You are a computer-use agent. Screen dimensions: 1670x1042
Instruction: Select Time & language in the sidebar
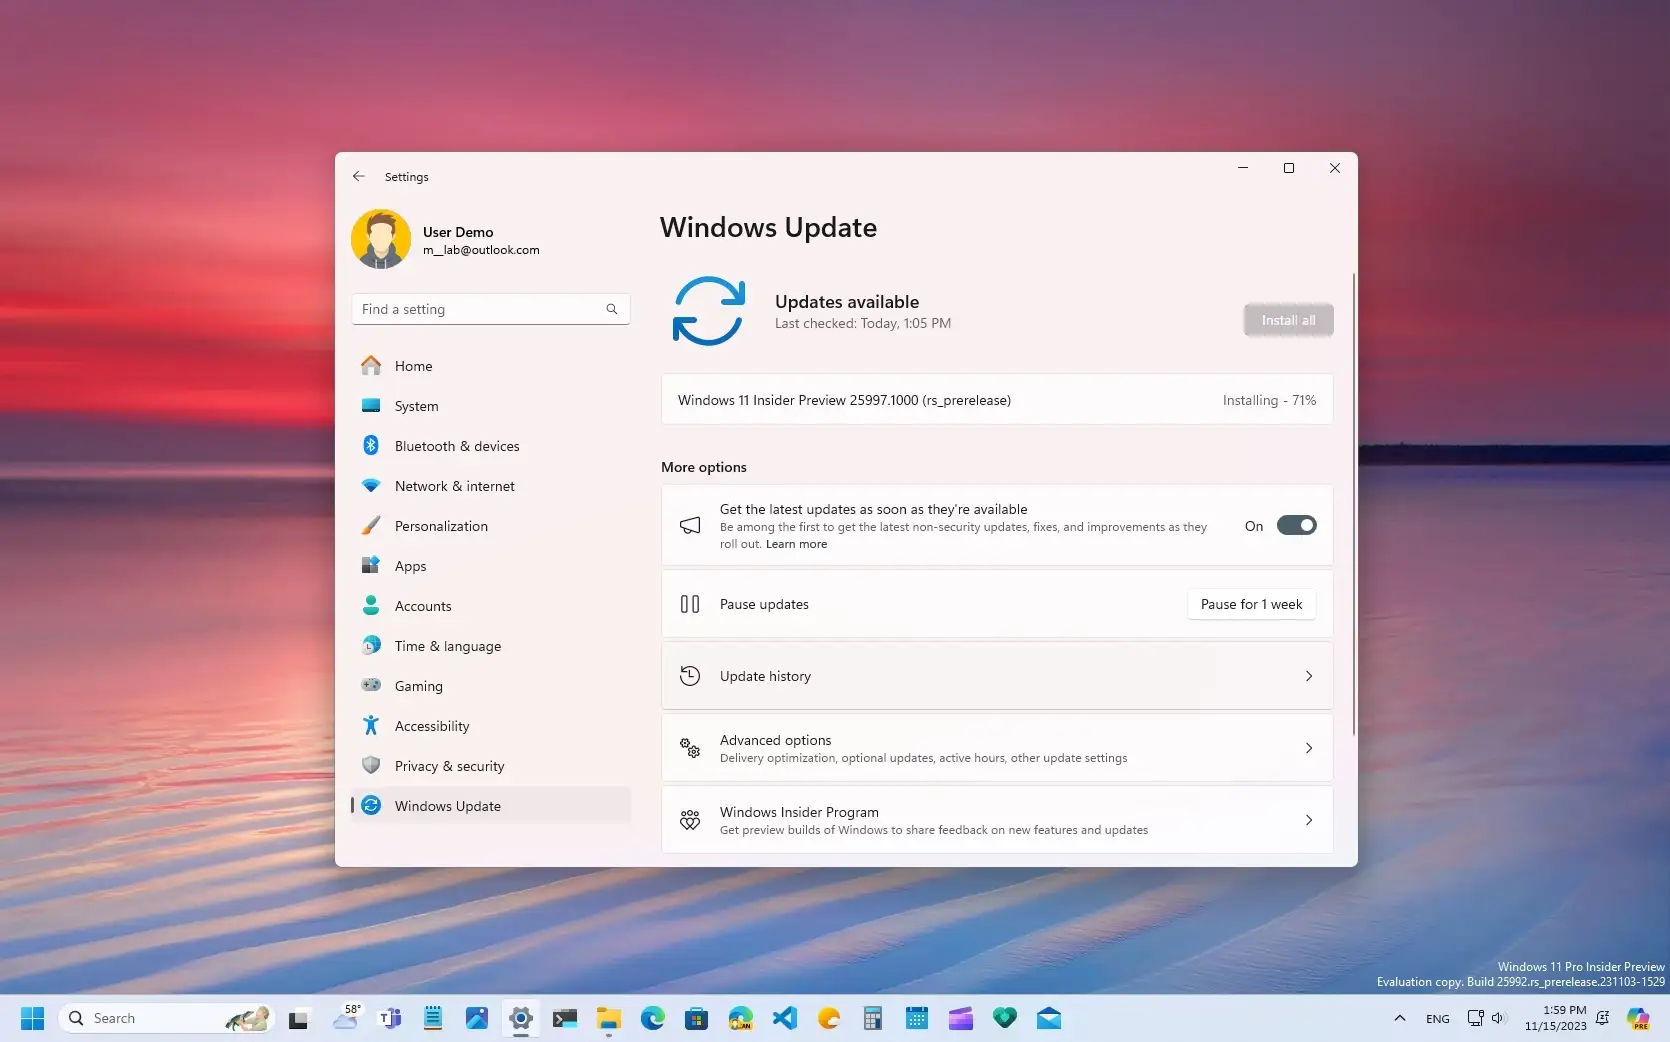(490, 646)
